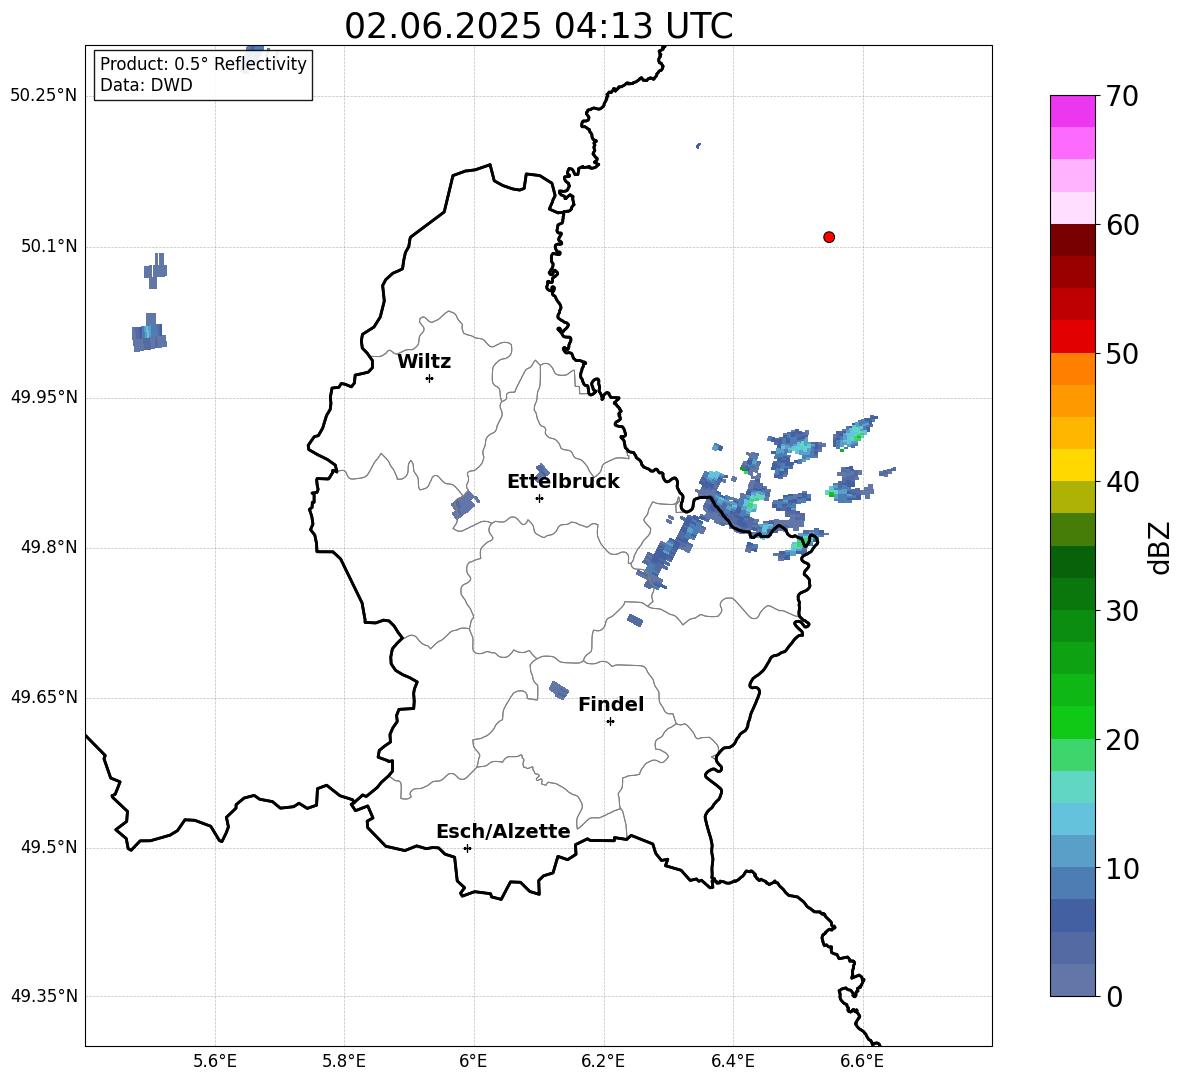Click the 30 tick label on colorbar
Image resolution: width=1184 pixels, height=1081 pixels.
[x=1121, y=610]
